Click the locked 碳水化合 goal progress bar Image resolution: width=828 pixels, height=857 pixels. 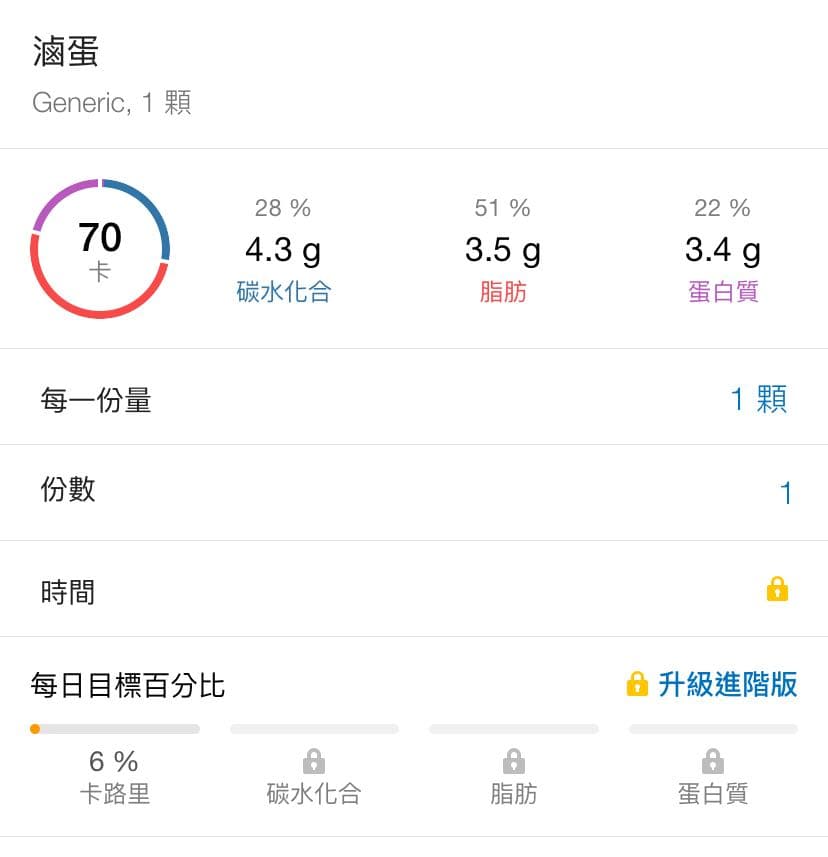pyautogui.click(x=314, y=729)
